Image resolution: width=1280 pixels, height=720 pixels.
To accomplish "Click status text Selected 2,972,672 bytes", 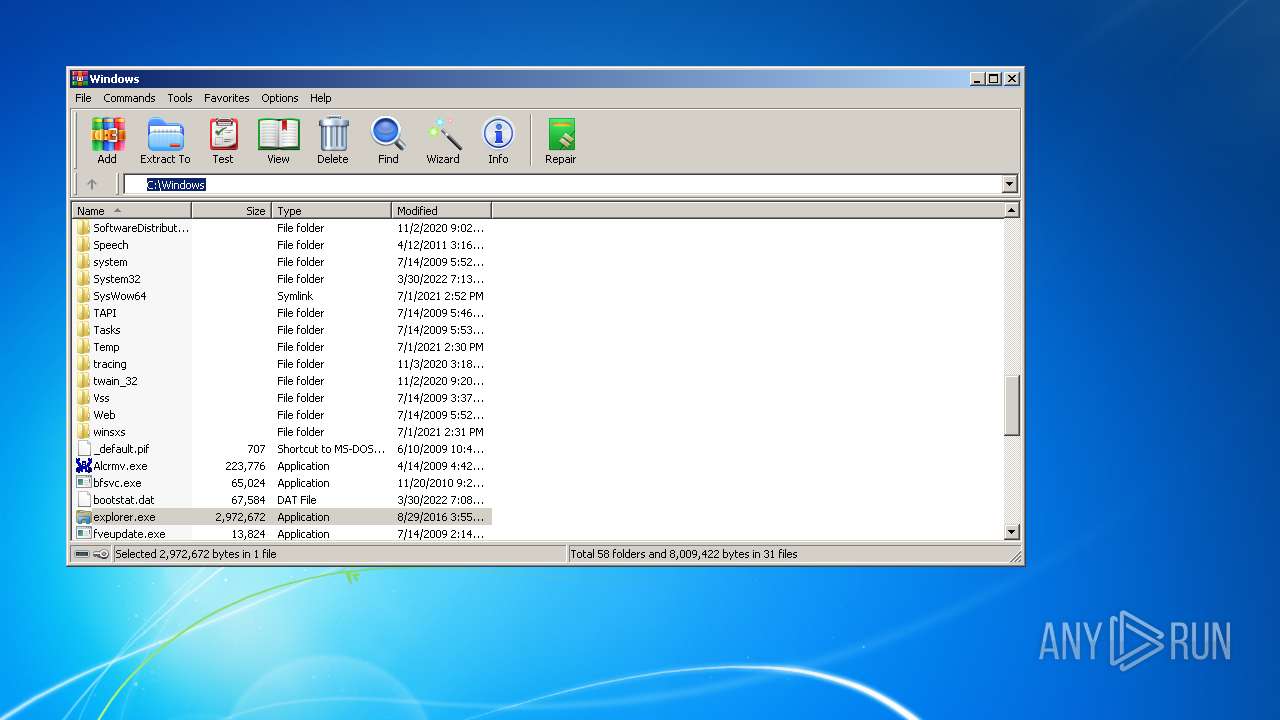I will pyautogui.click(x=196, y=554).
